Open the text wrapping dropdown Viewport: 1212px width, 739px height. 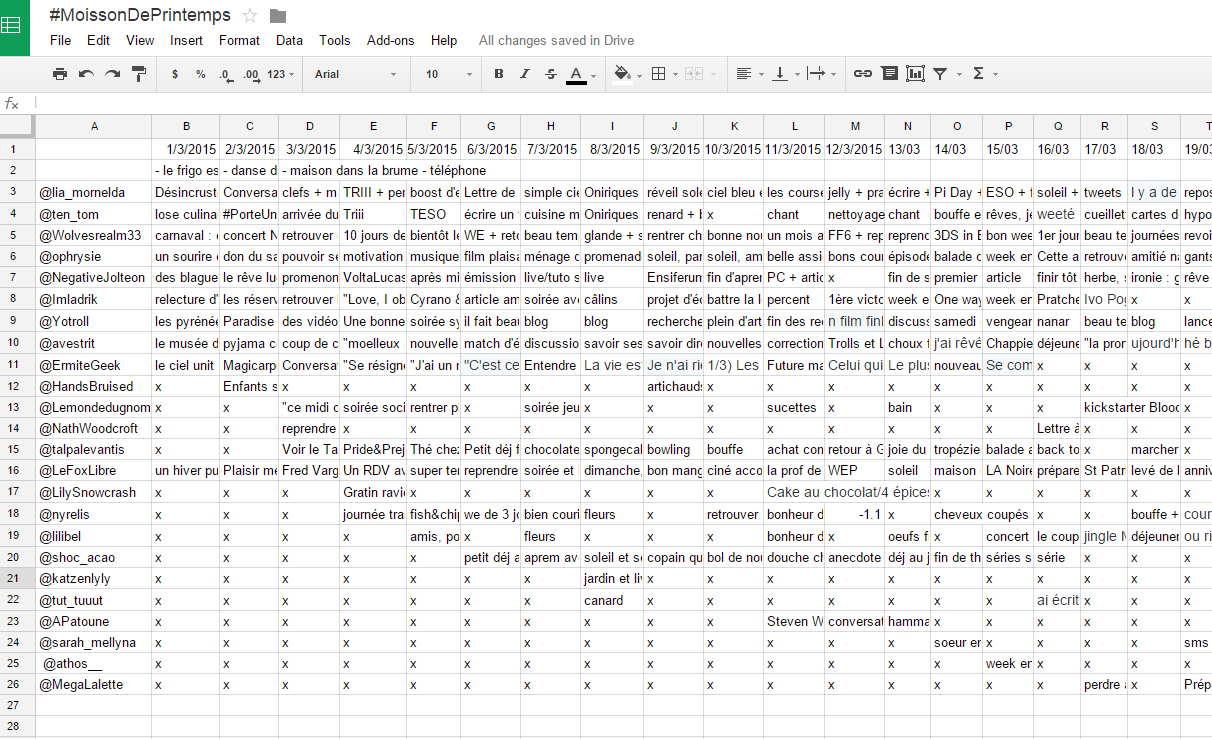click(x=820, y=74)
